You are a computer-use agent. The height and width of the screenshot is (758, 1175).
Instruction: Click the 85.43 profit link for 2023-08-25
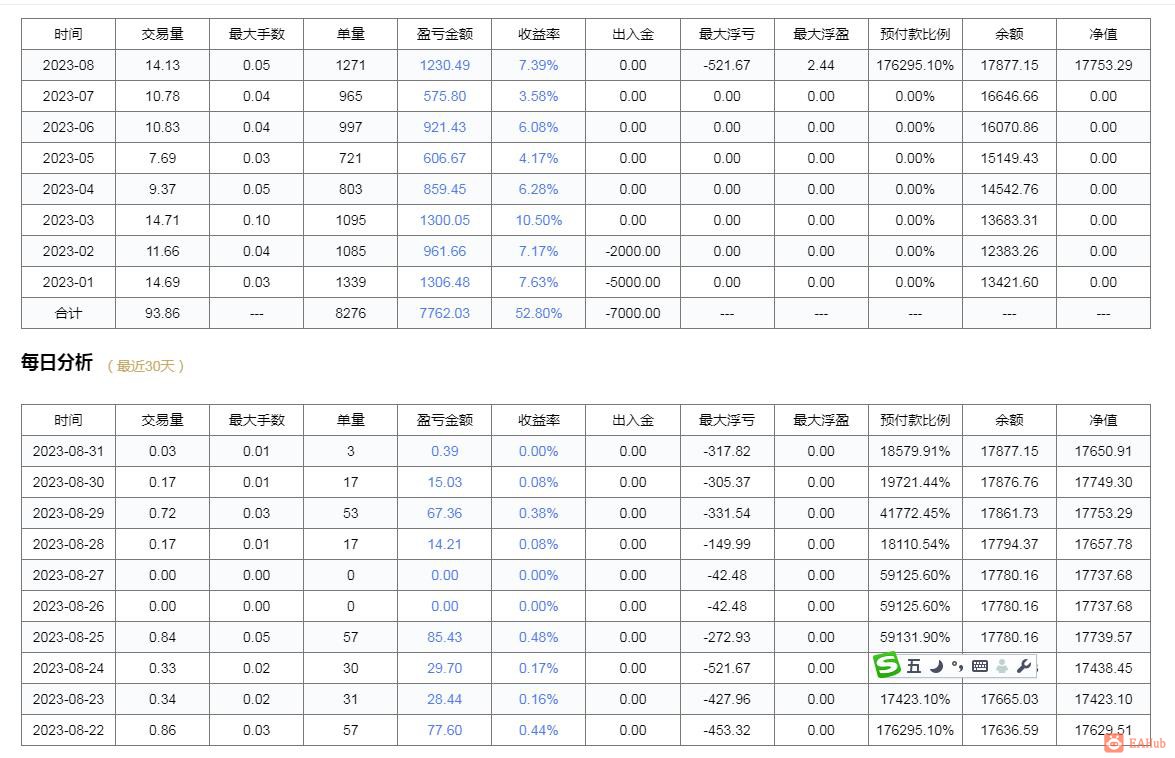pyautogui.click(x=444, y=637)
